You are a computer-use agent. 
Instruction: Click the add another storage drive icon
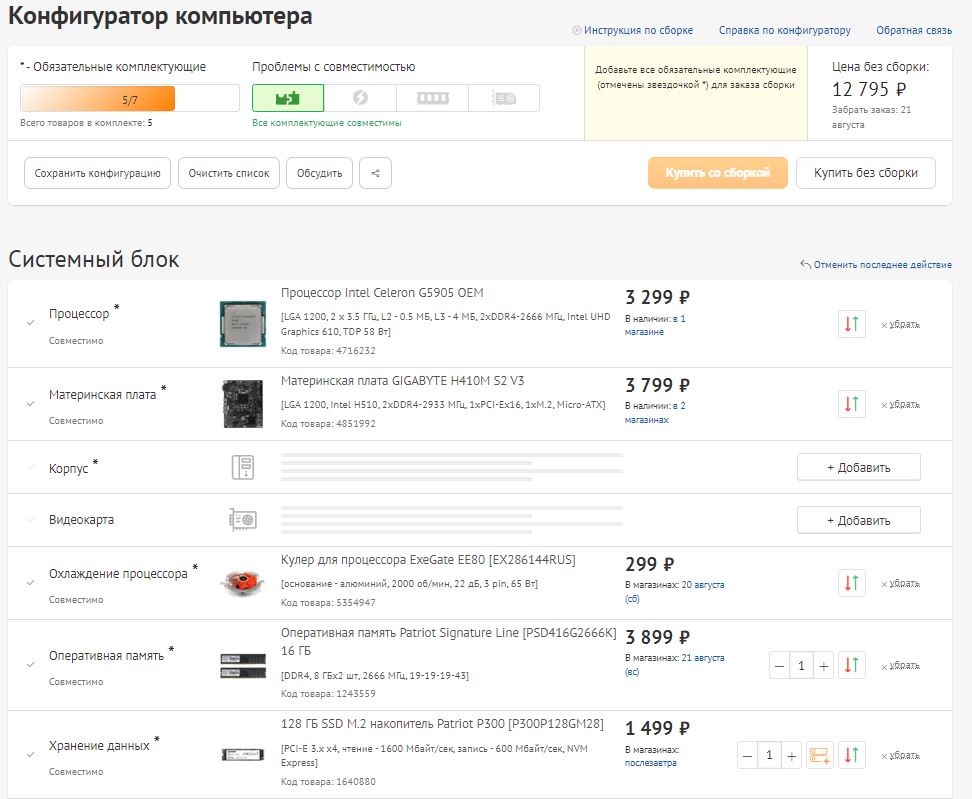820,755
